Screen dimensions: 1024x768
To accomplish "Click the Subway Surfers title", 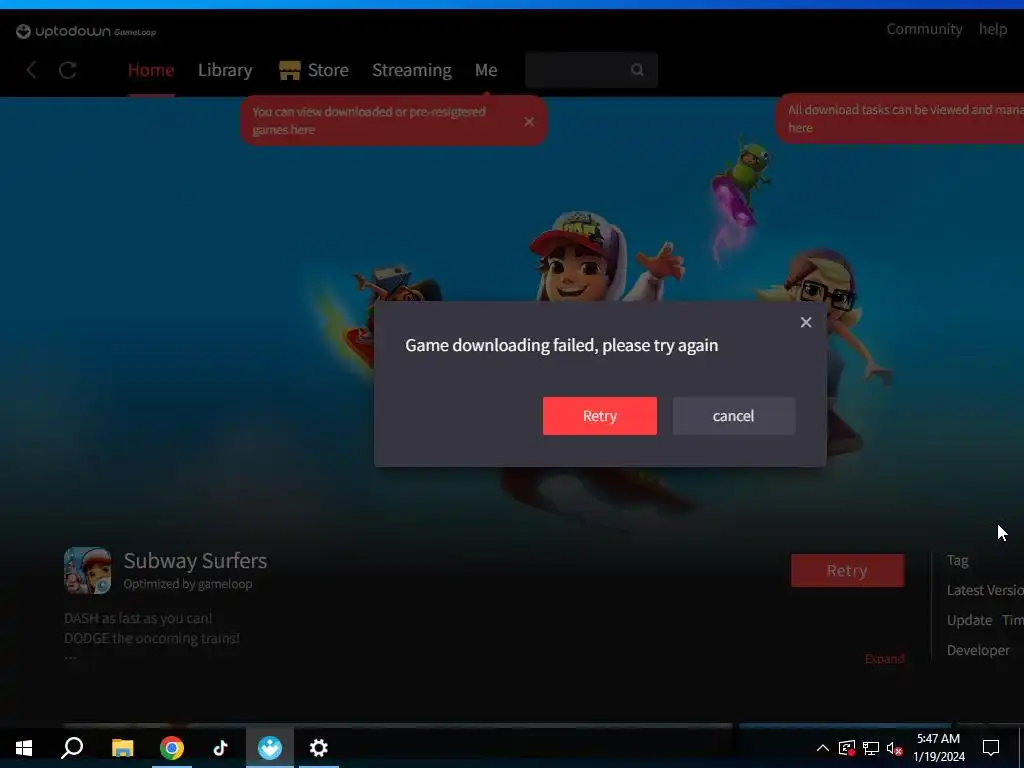I will coord(195,560).
